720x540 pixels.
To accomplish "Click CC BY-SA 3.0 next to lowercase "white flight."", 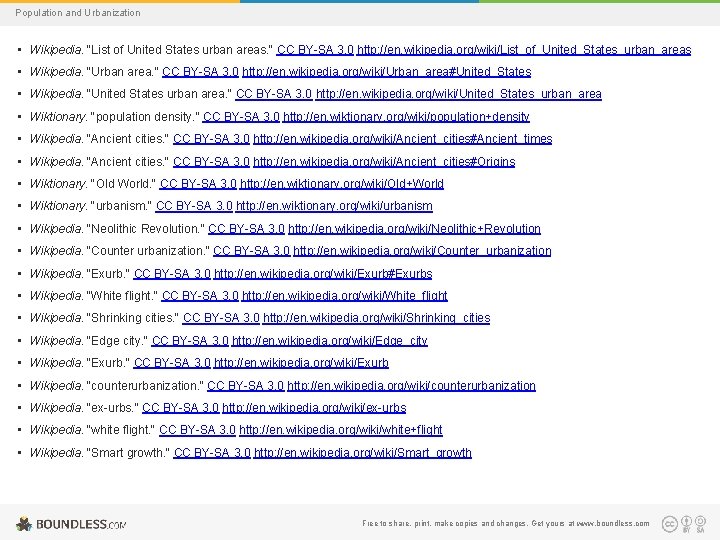I will point(197,430).
